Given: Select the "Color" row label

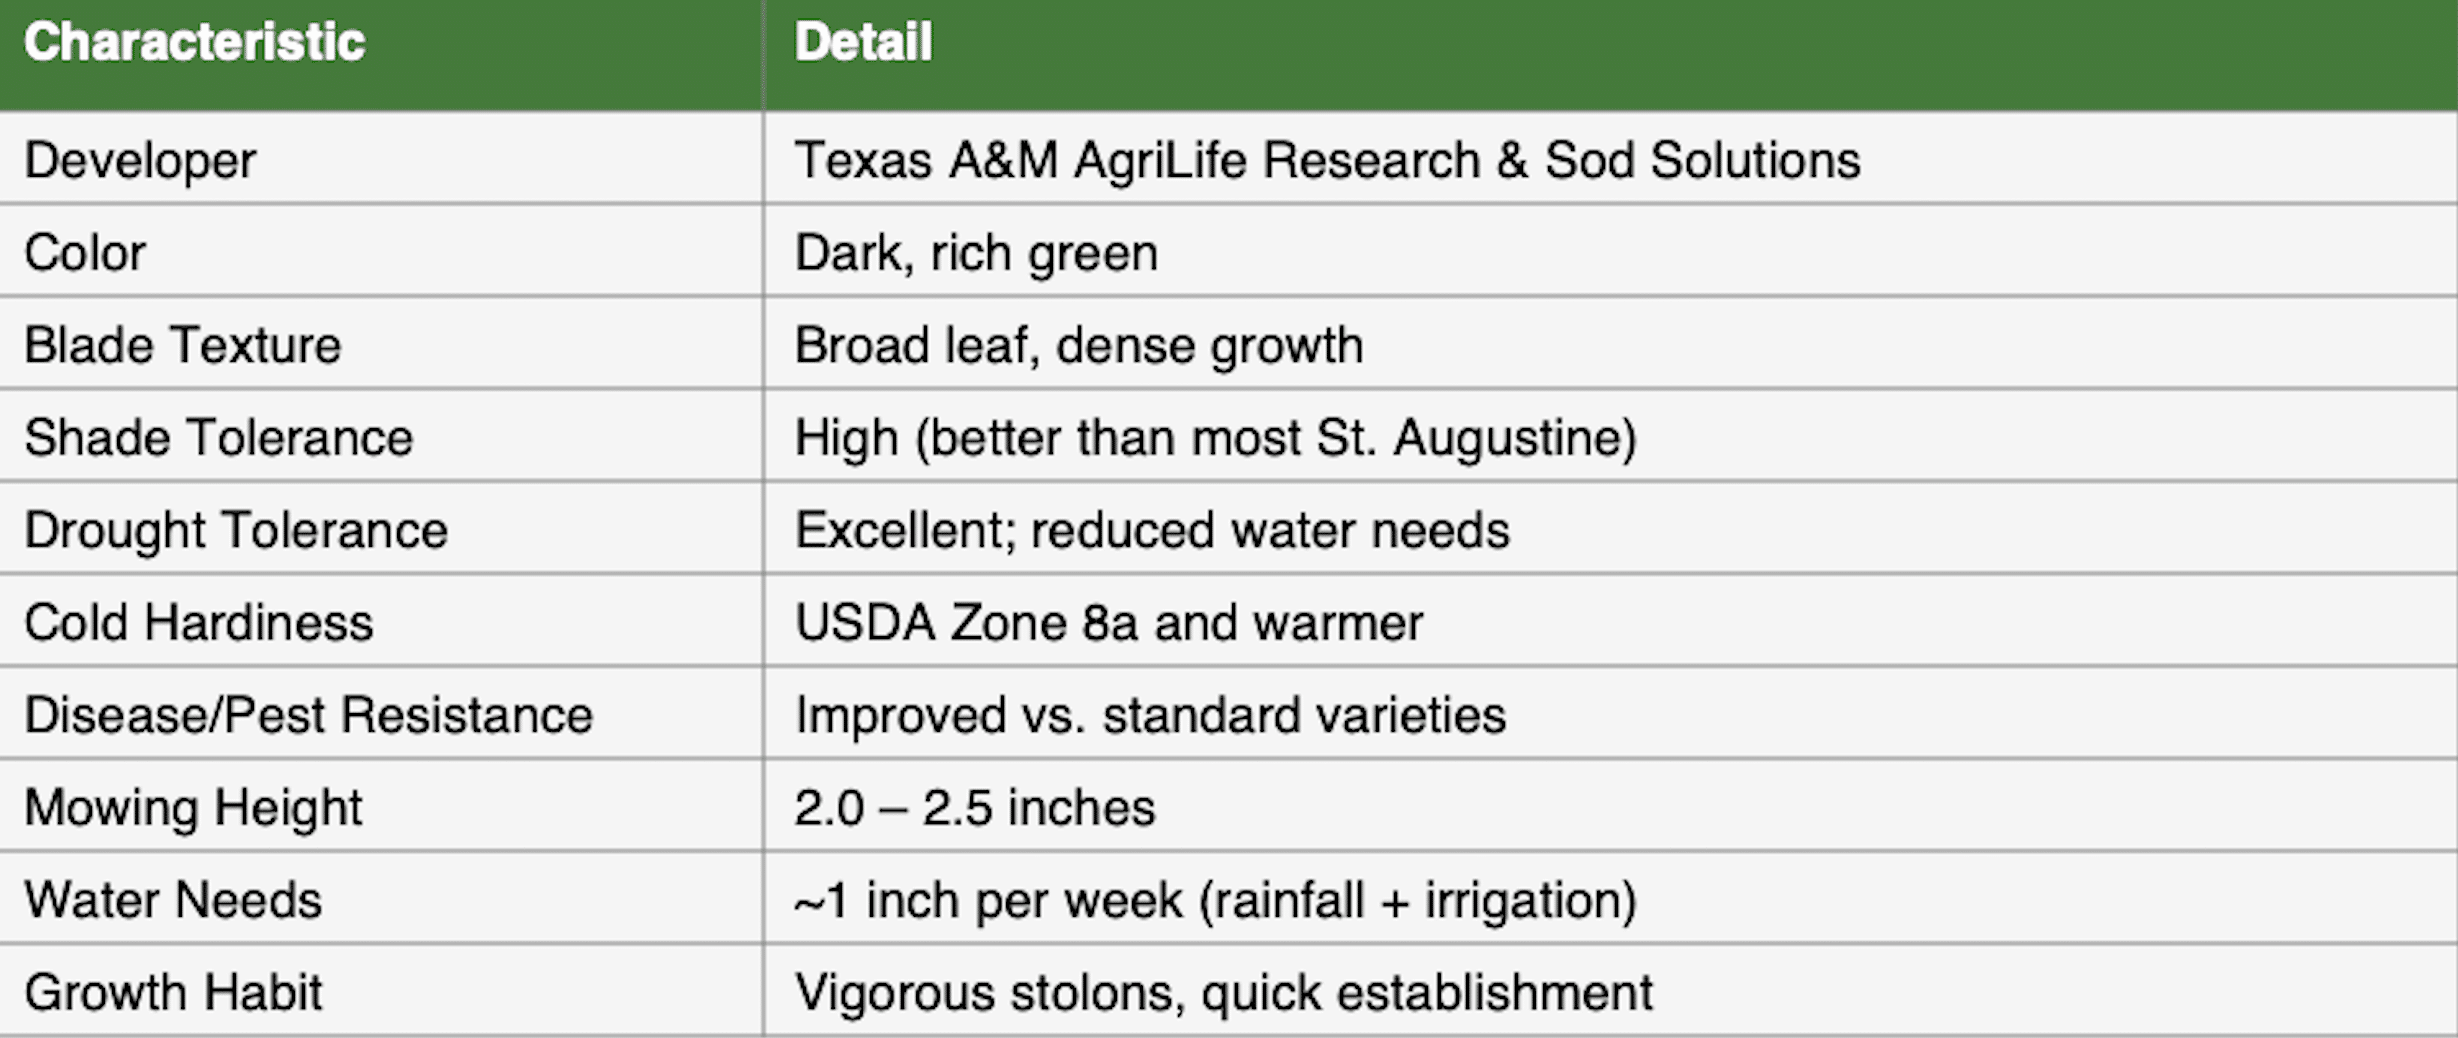Looking at the screenshot, I should coord(85,252).
